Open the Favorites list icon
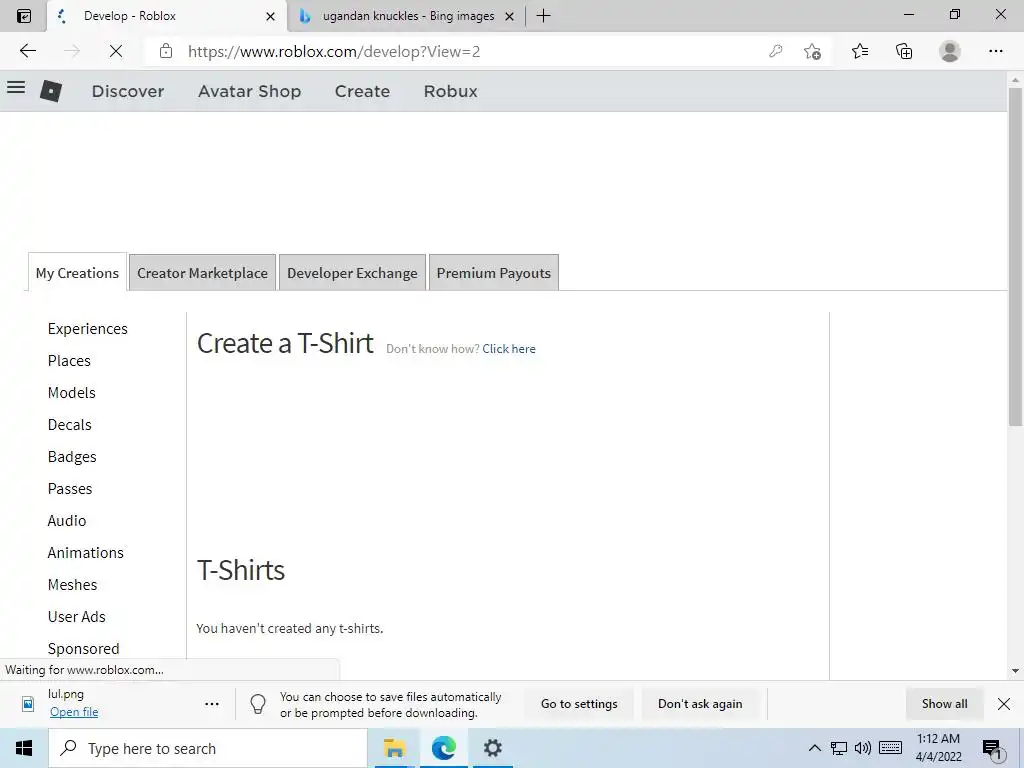1024x768 pixels. pyautogui.click(x=860, y=51)
